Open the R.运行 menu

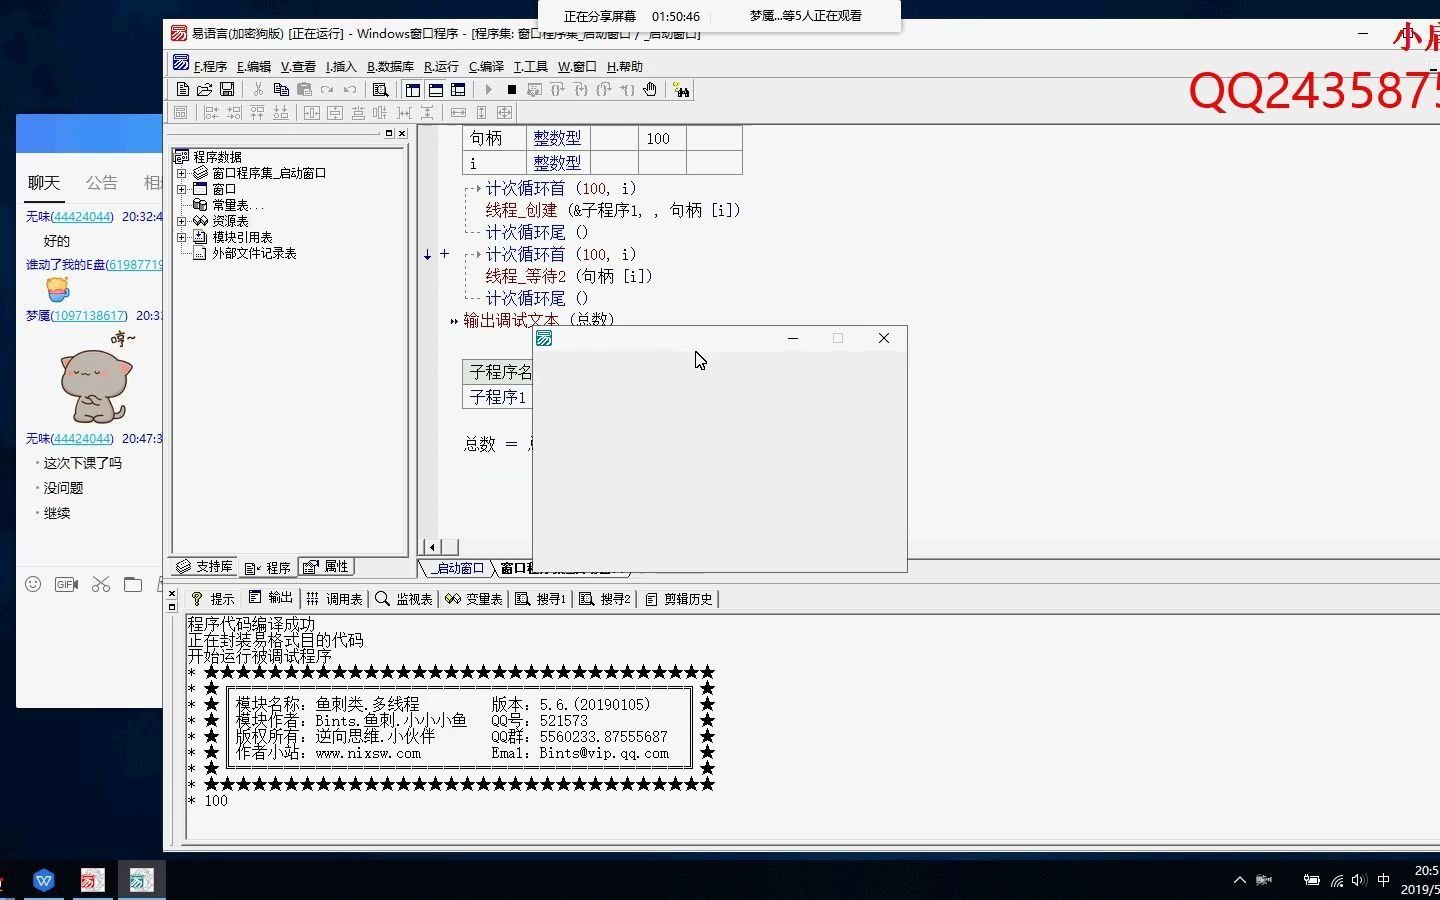click(441, 66)
